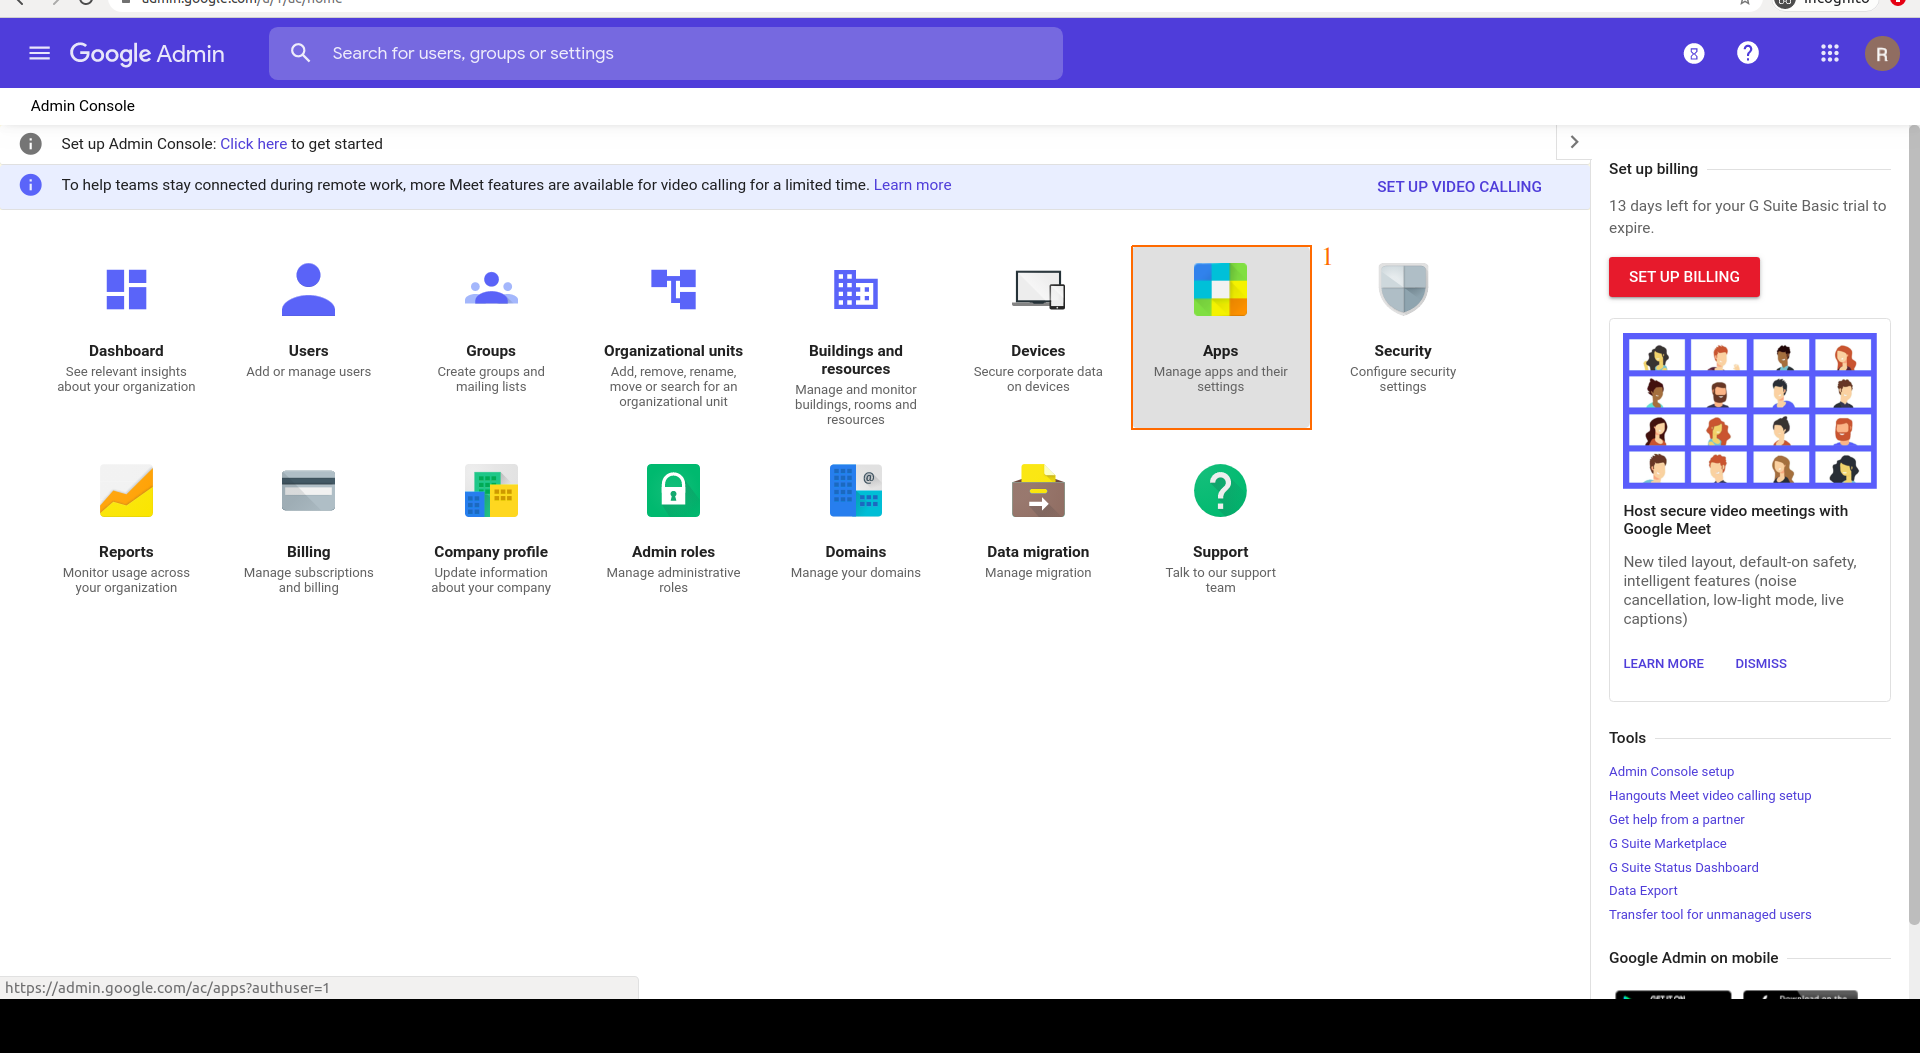Viewport: 1920px width, 1053px height.
Task: Open the Security shield icon
Action: click(x=1403, y=290)
